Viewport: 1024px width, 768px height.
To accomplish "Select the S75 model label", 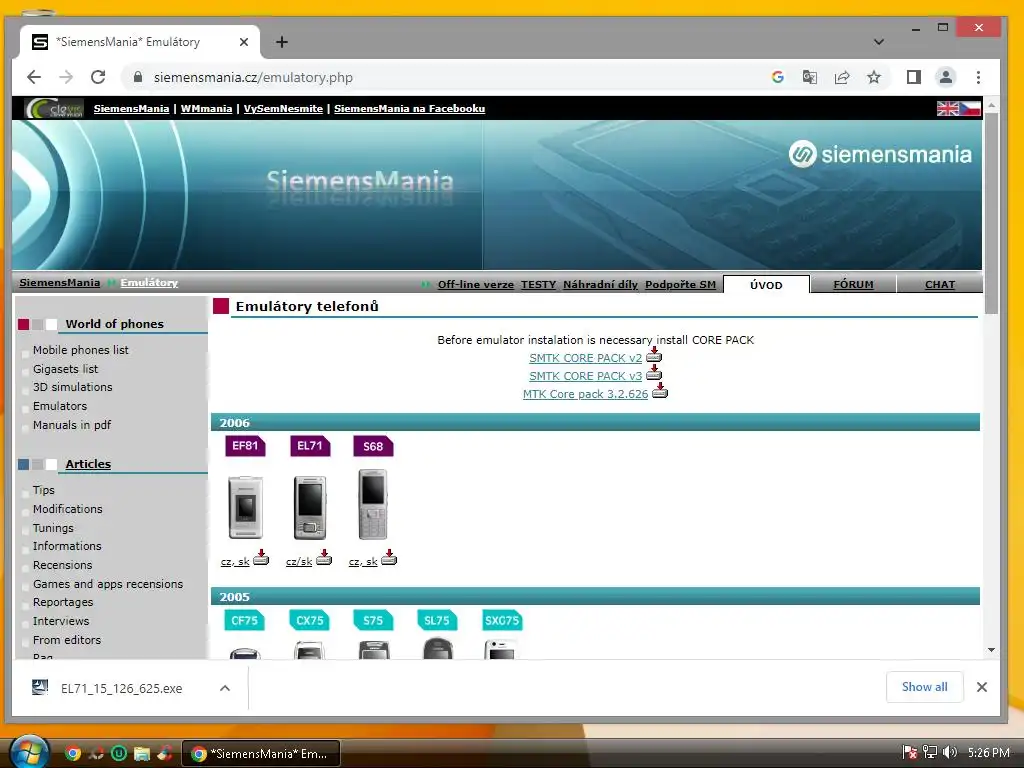I will pyautogui.click(x=373, y=620).
